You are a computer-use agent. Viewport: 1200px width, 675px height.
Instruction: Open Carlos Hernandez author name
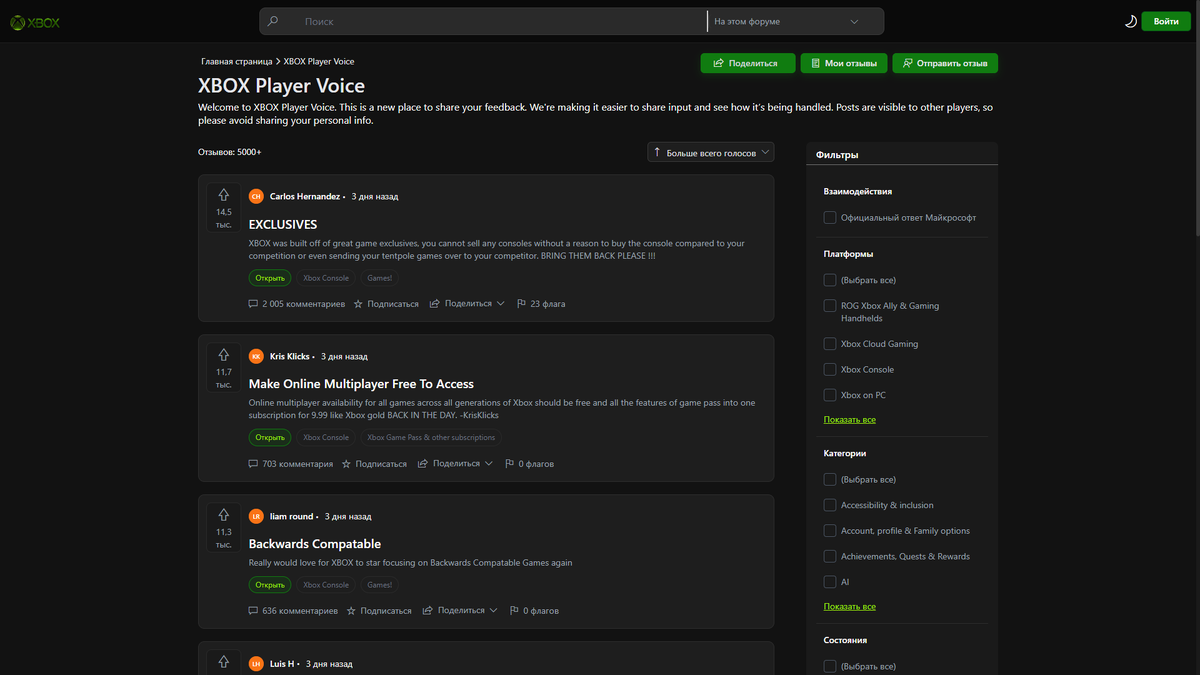point(305,197)
